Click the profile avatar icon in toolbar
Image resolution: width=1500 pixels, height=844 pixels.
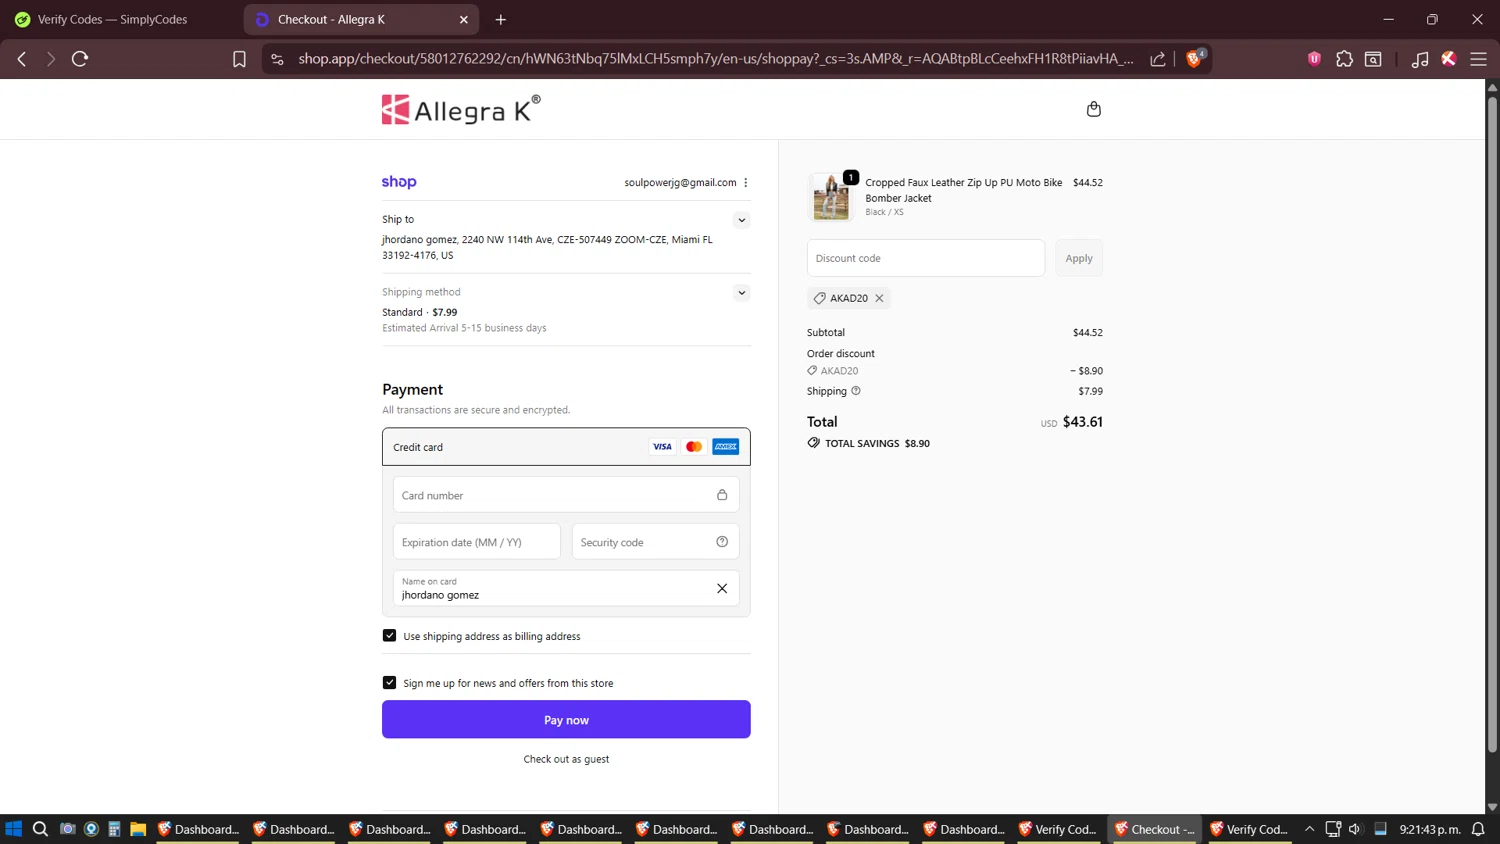1449,59
